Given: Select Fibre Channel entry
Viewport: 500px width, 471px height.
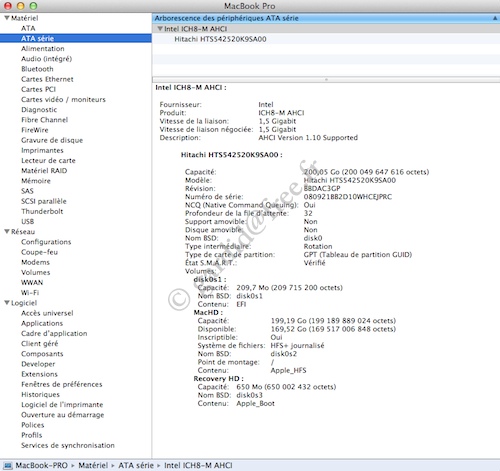Looking at the screenshot, I should coord(44,120).
